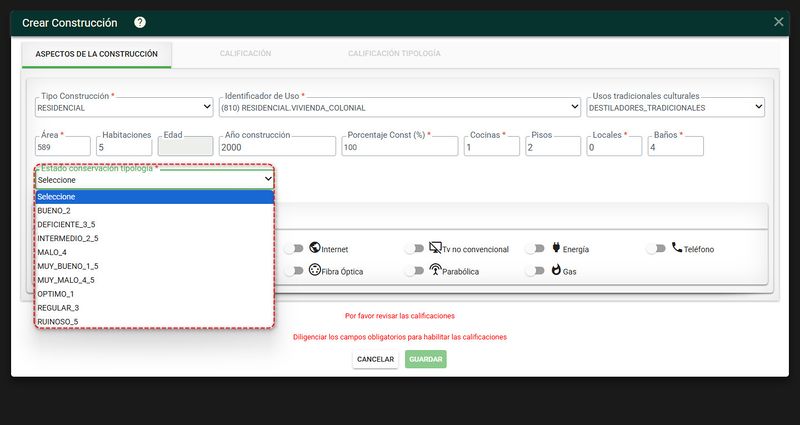This screenshot has width=800, height=425.
Task: Click the Locales input field
Action: pos(614,146)
